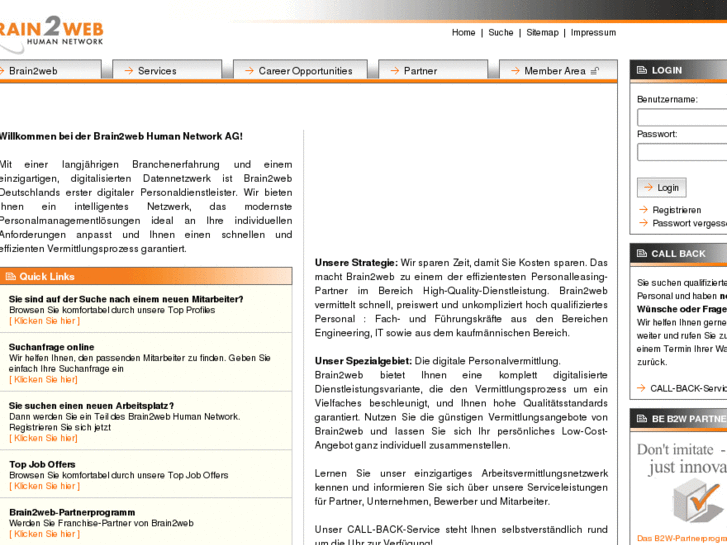Open the Impressum link

(593, 32)
